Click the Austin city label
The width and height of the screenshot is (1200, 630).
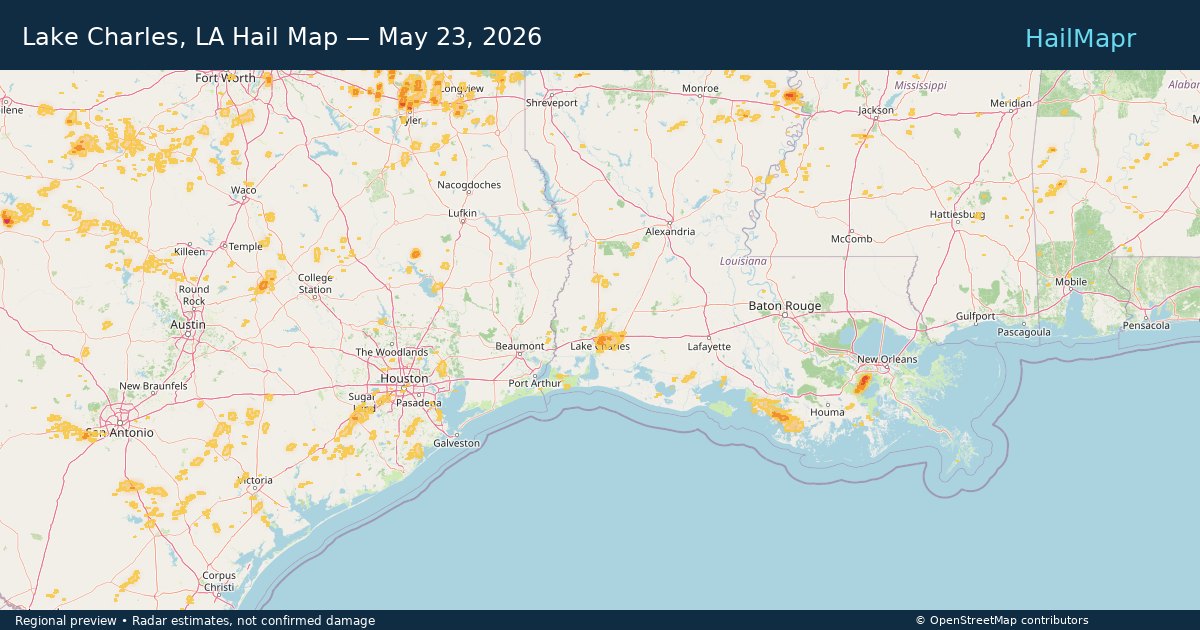pos(188,325)
